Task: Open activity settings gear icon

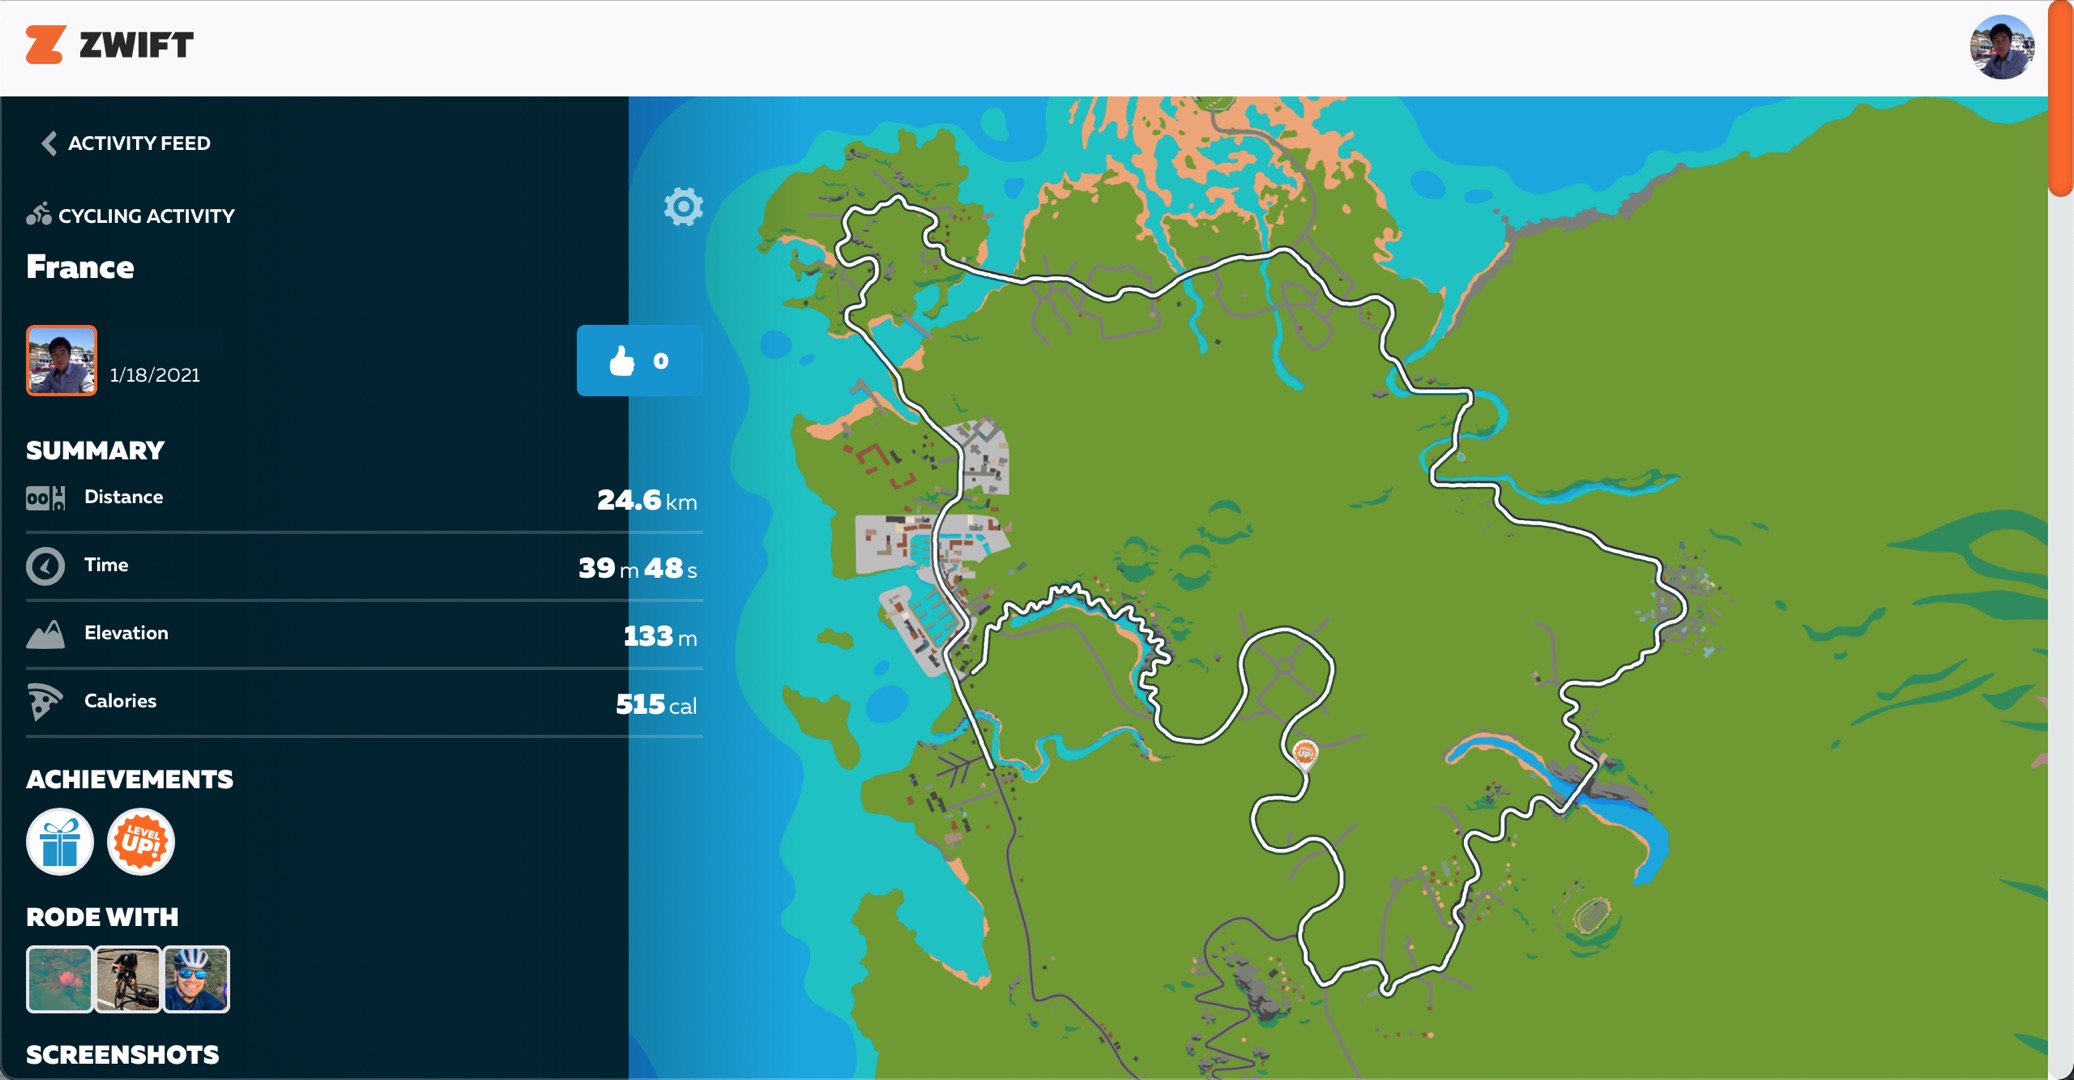Action: pyautogui.click(x=683, y=207)
